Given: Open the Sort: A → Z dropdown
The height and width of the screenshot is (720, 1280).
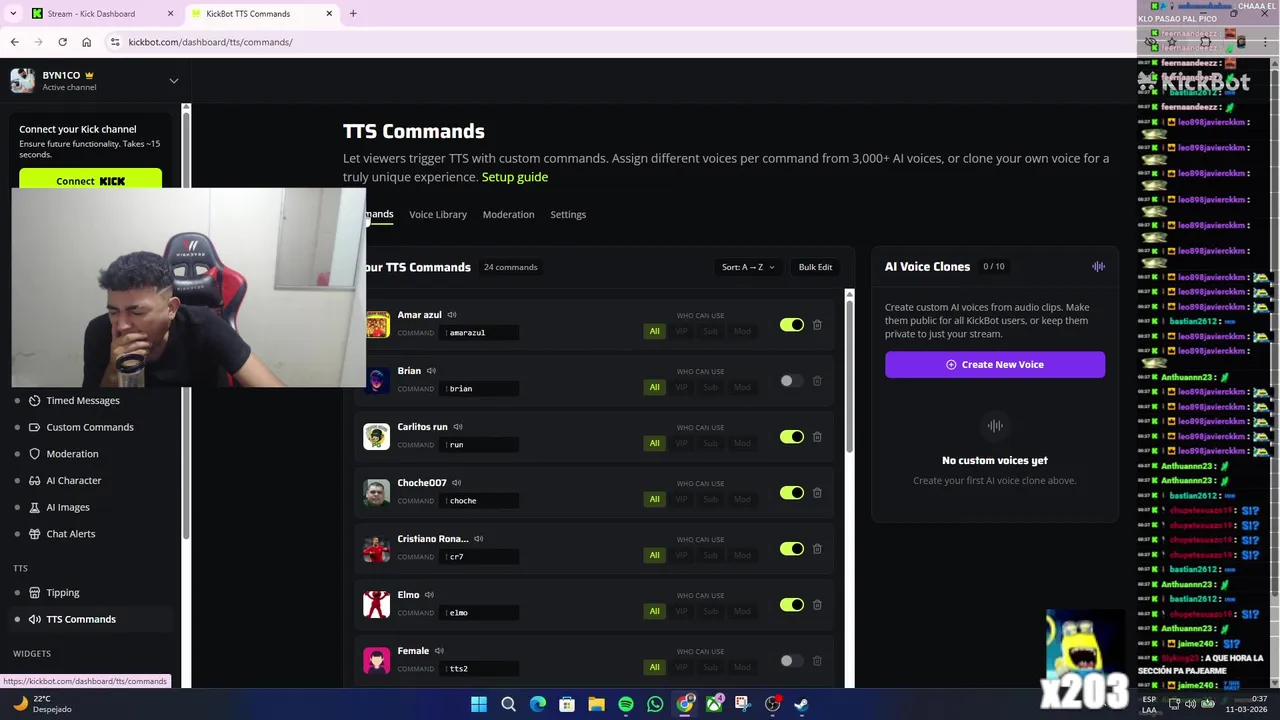Looking at the screenshot, I should 748,267.
